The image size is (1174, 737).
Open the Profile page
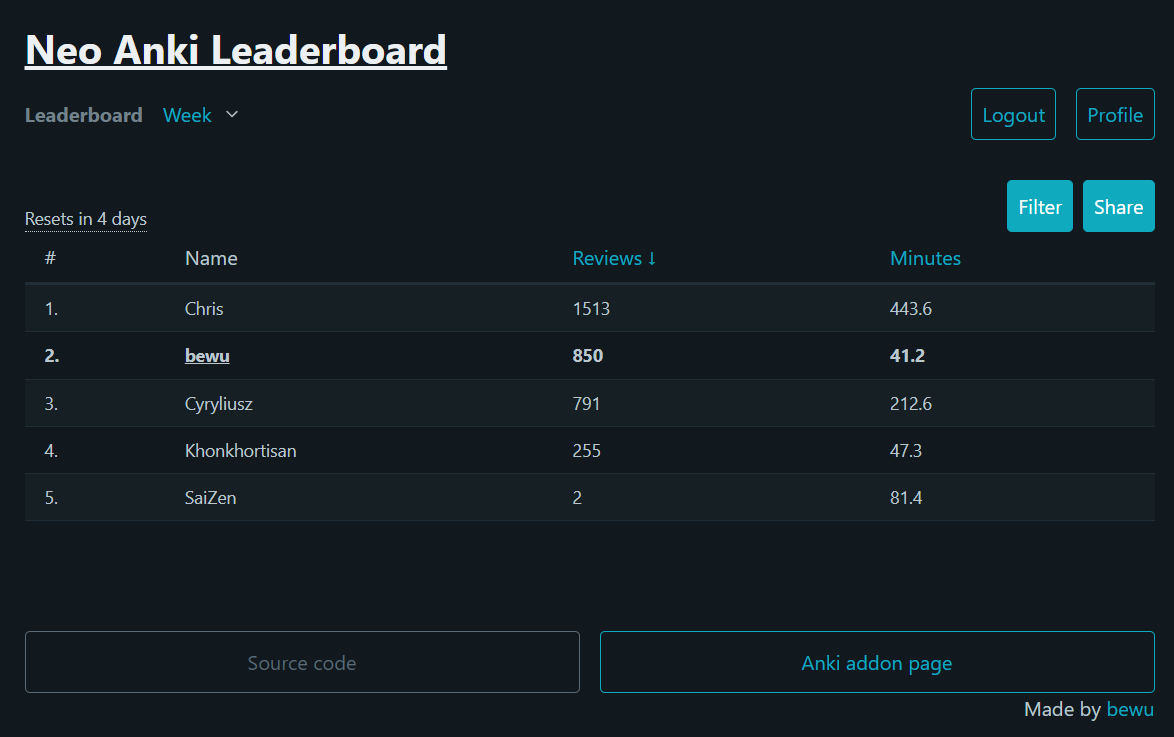(x=1114, y=115)
